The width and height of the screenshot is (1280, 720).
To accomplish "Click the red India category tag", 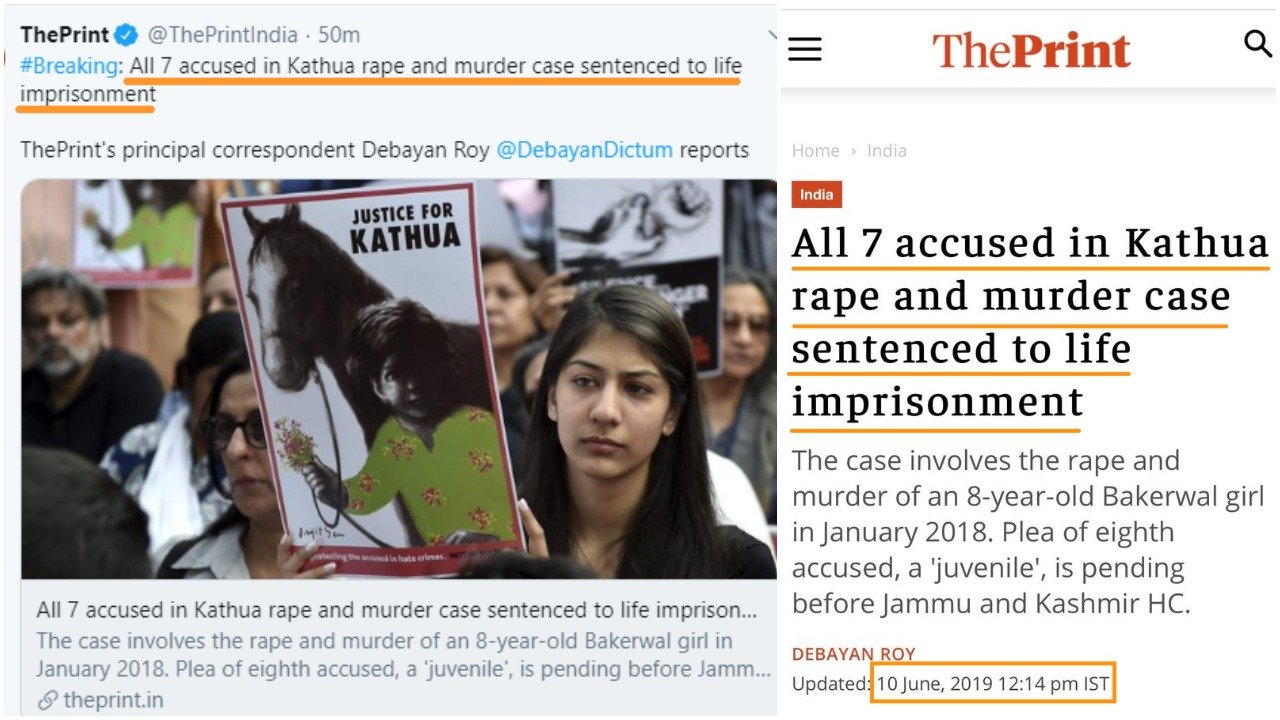I will [x=817, y=194].
